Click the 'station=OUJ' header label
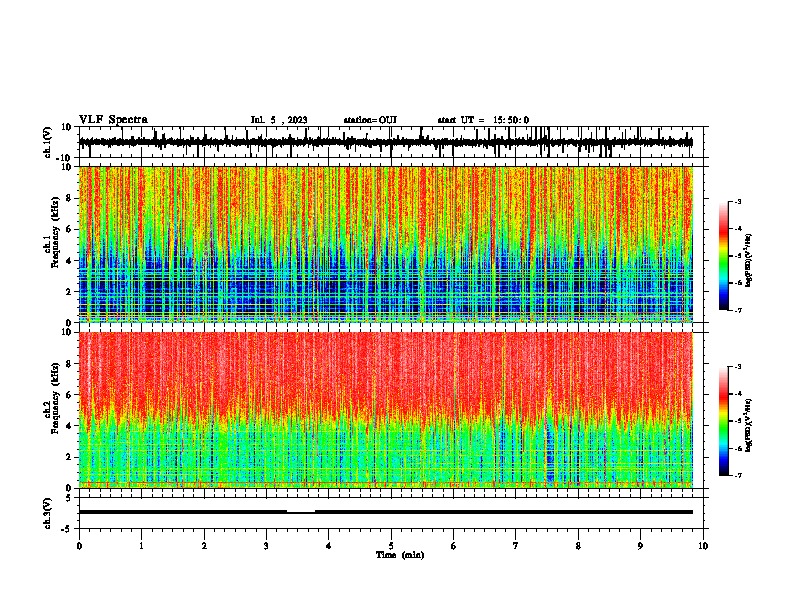Image resolution: width=792 pixels, height=612 pixels. [370, 120]
